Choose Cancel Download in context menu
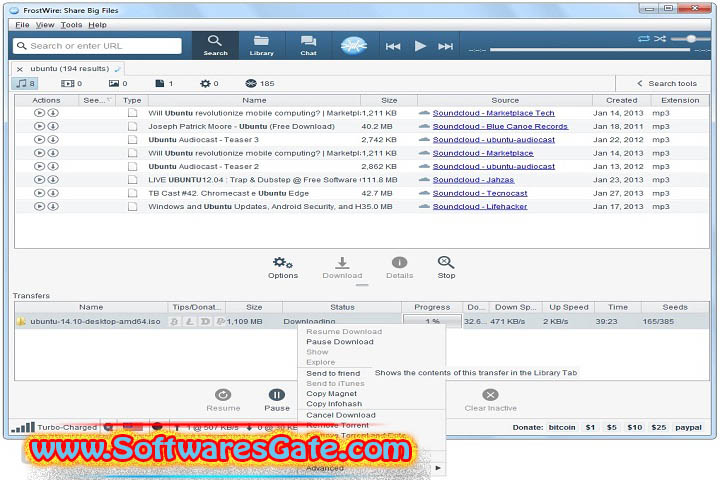This screenshot has width=720, height=480. (x=341, y=415)
